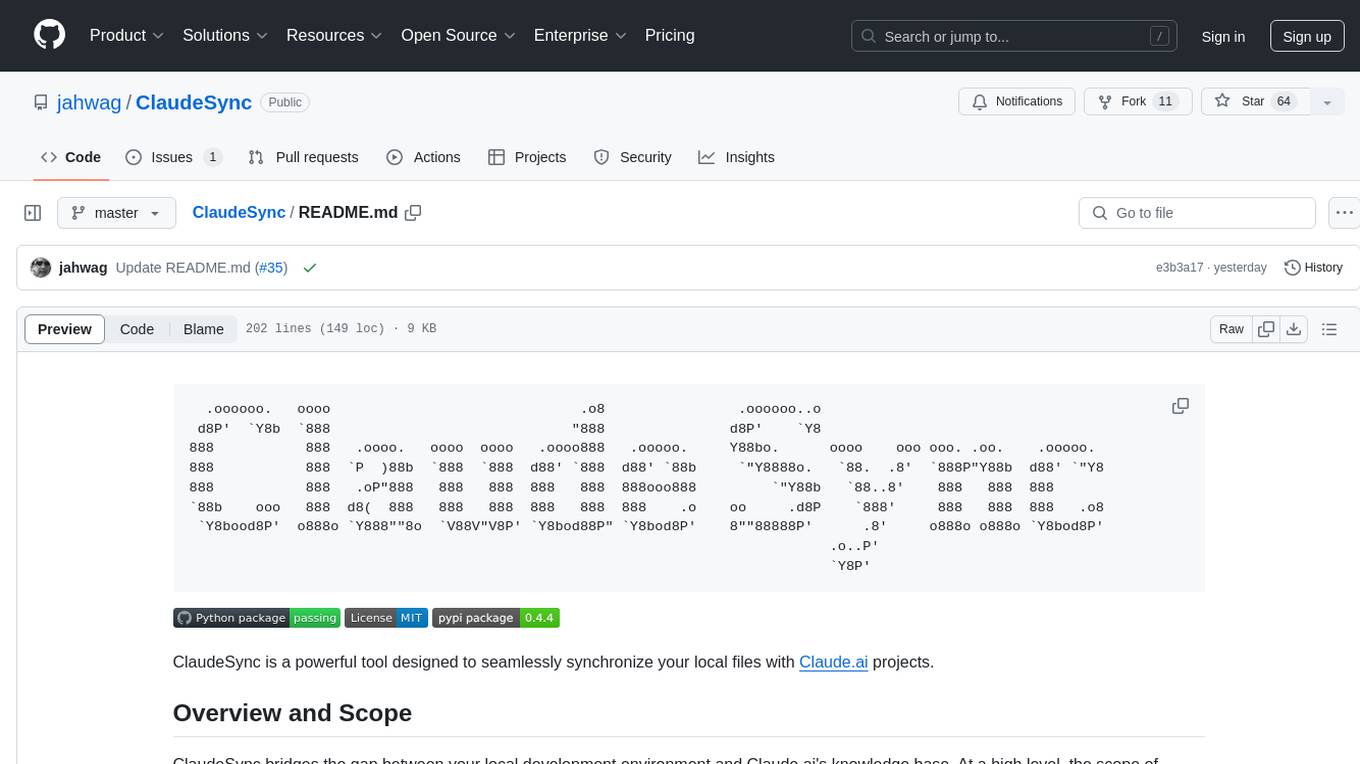Open the master branch selector
This screenshot has height=764, width=1360.
point(117,213)
